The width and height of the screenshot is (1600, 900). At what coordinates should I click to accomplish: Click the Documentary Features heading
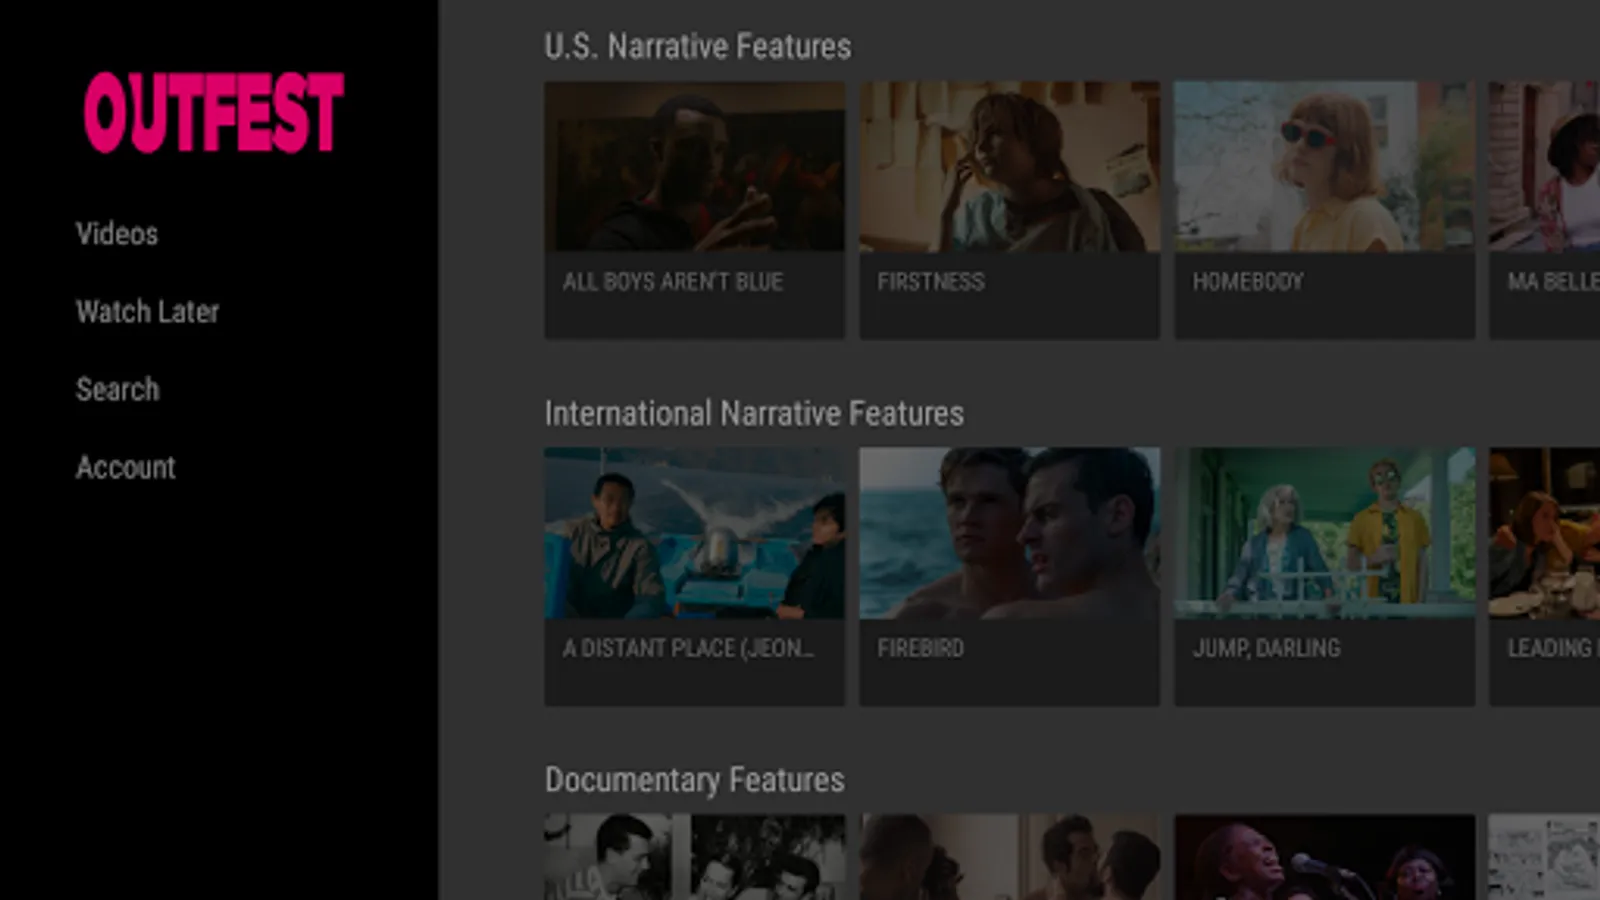tap(695, 781)
